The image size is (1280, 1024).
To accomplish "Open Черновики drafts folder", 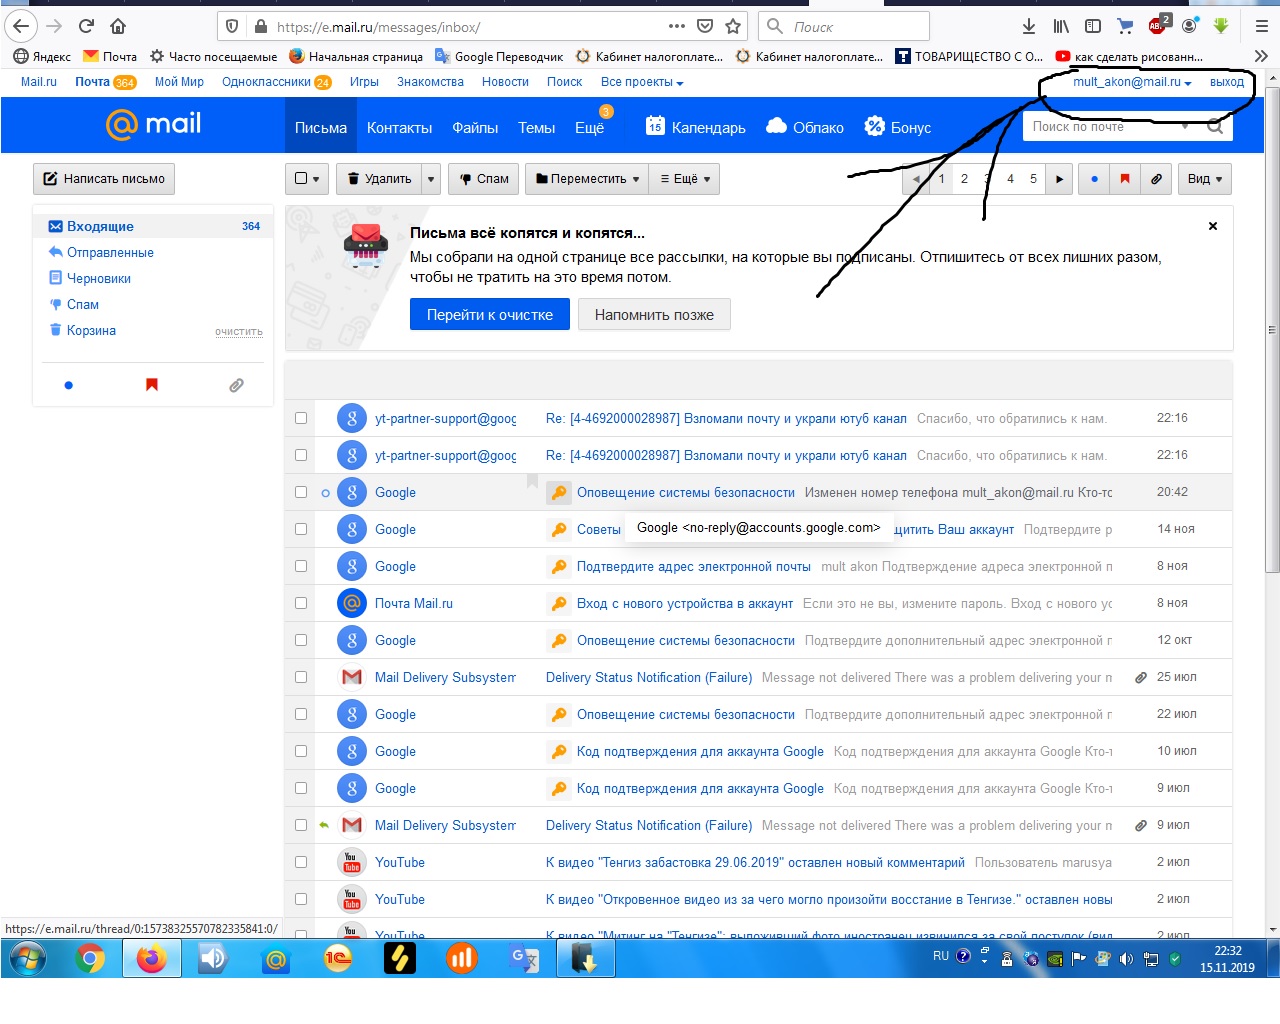I will [99, 278].
